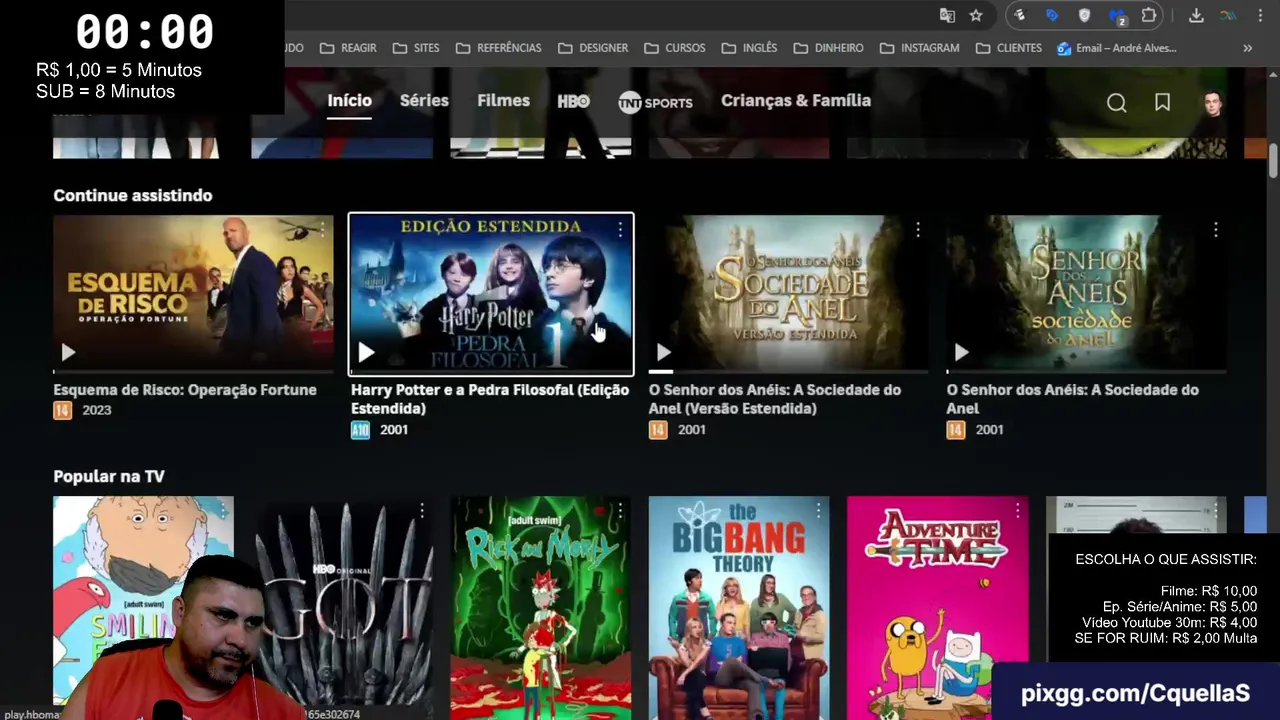Open the search magnifier on the streaming site
The image size is (1280, 720).
click(1117, 103)
